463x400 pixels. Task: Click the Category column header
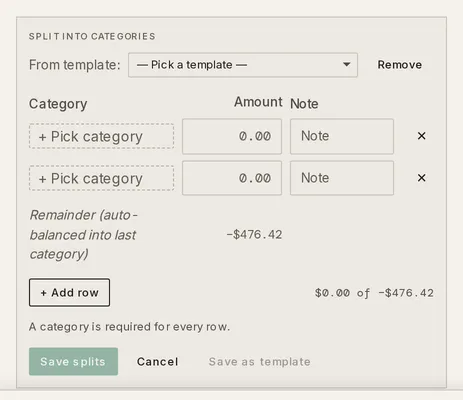(x=58, y=104)
